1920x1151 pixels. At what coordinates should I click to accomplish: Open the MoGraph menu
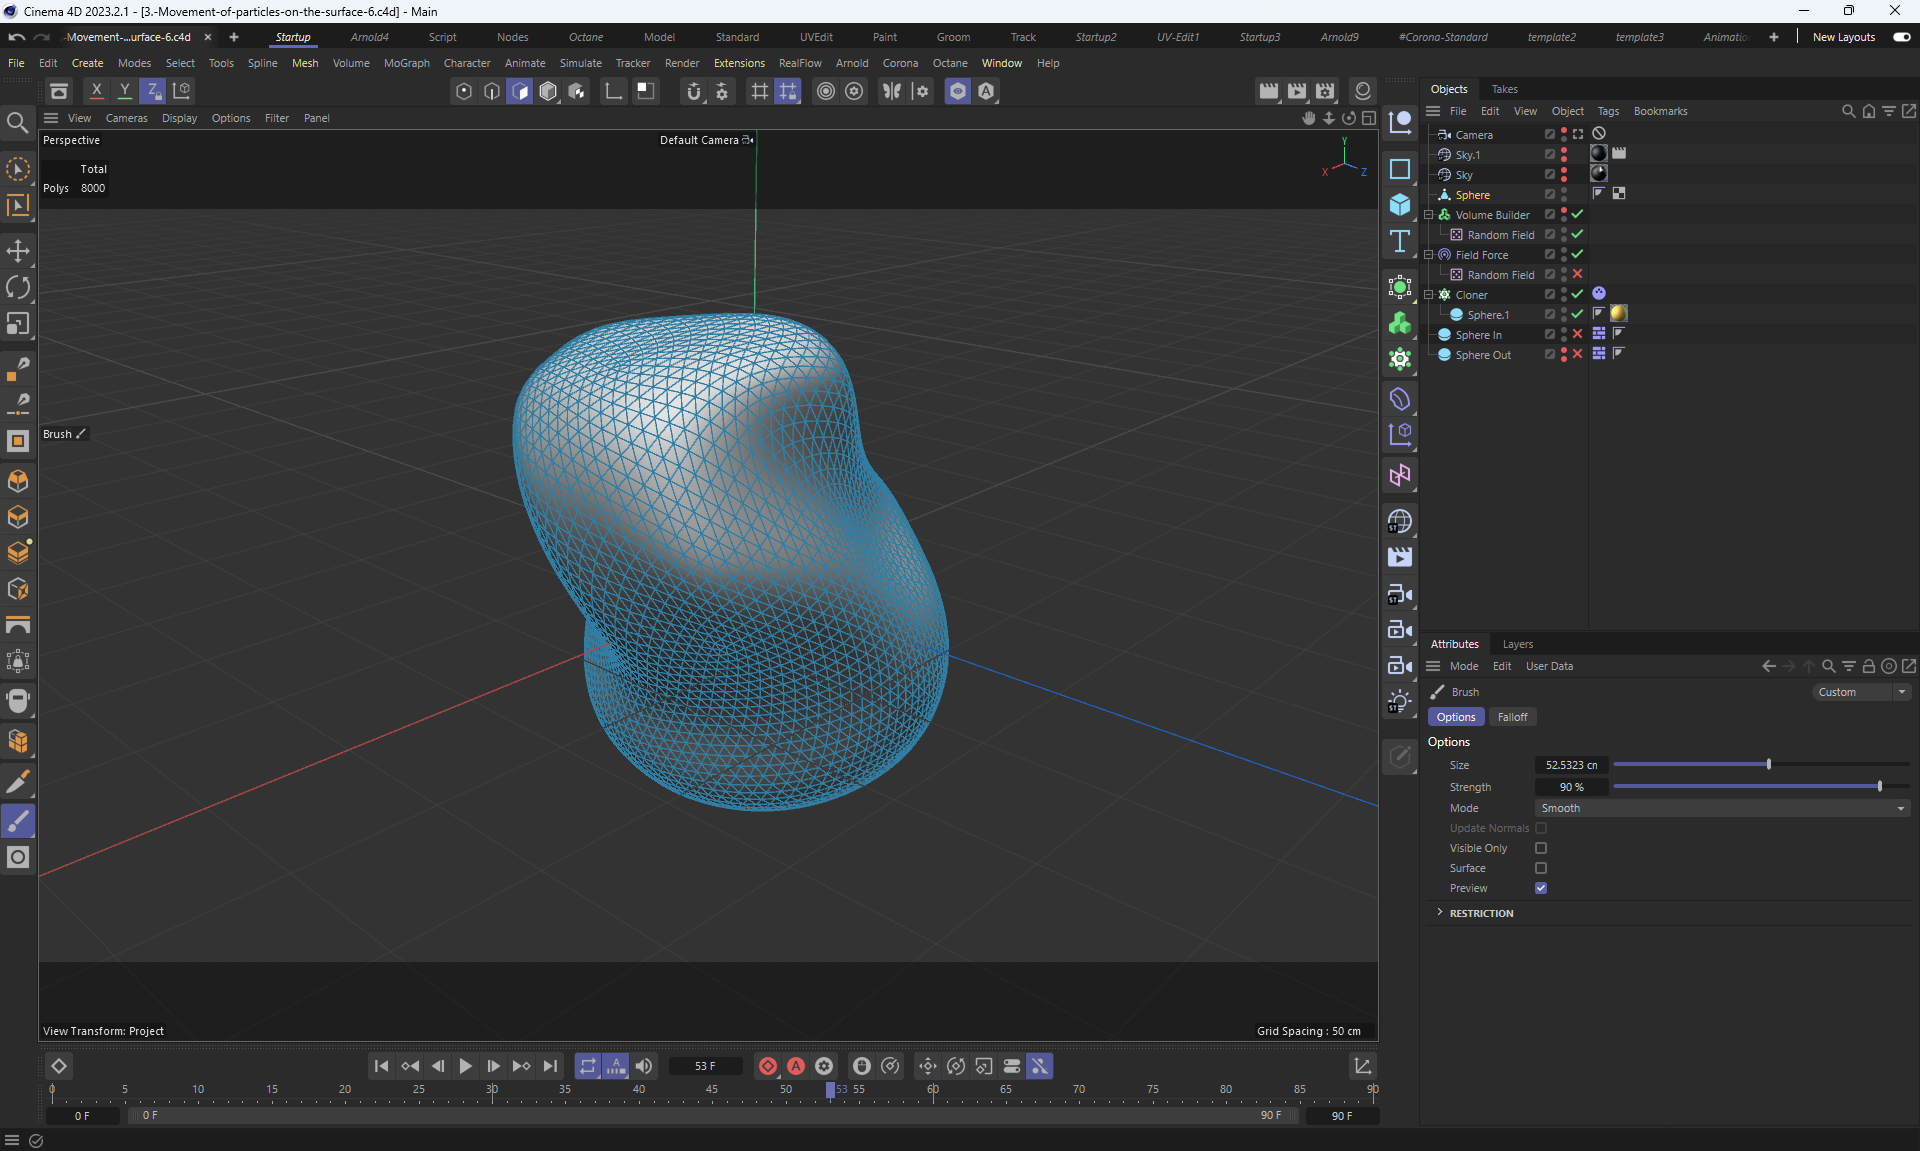(406, 63)
